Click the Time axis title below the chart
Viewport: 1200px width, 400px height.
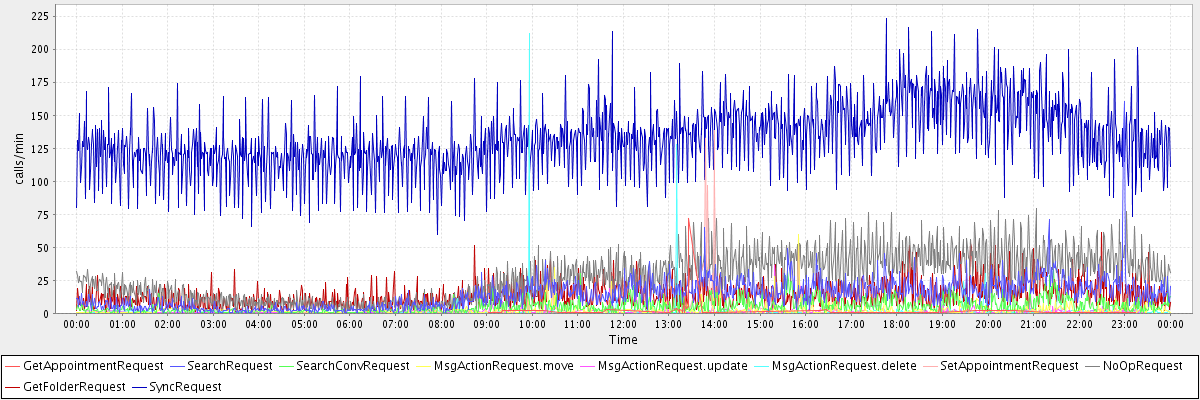point(622,340)
